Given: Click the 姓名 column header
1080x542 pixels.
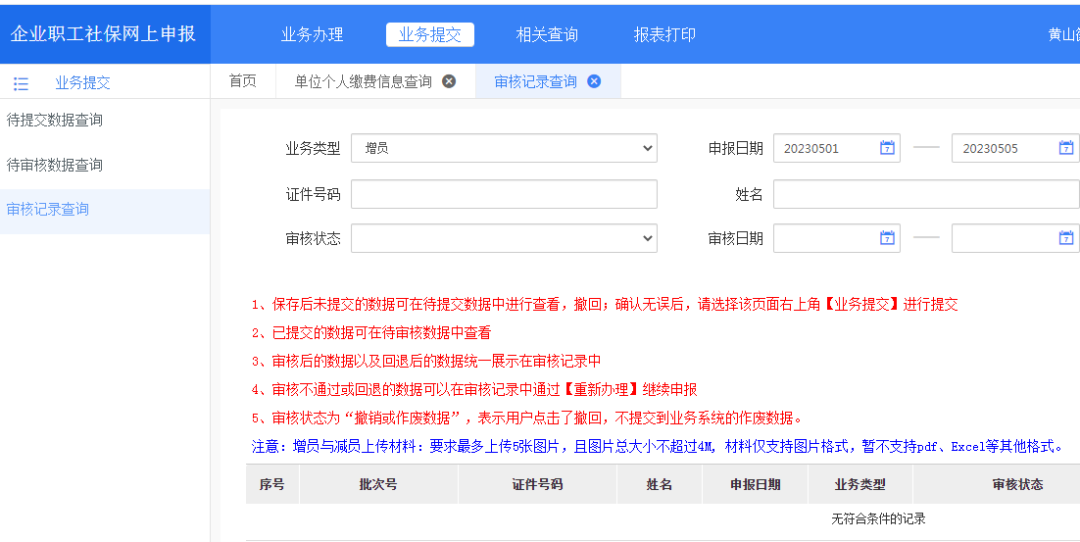Looking at the screenshot, I should tap(659, 484).
